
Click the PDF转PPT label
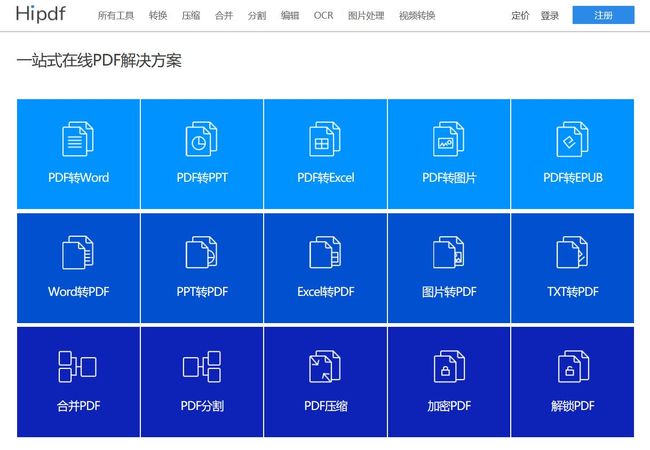point(202,178)
